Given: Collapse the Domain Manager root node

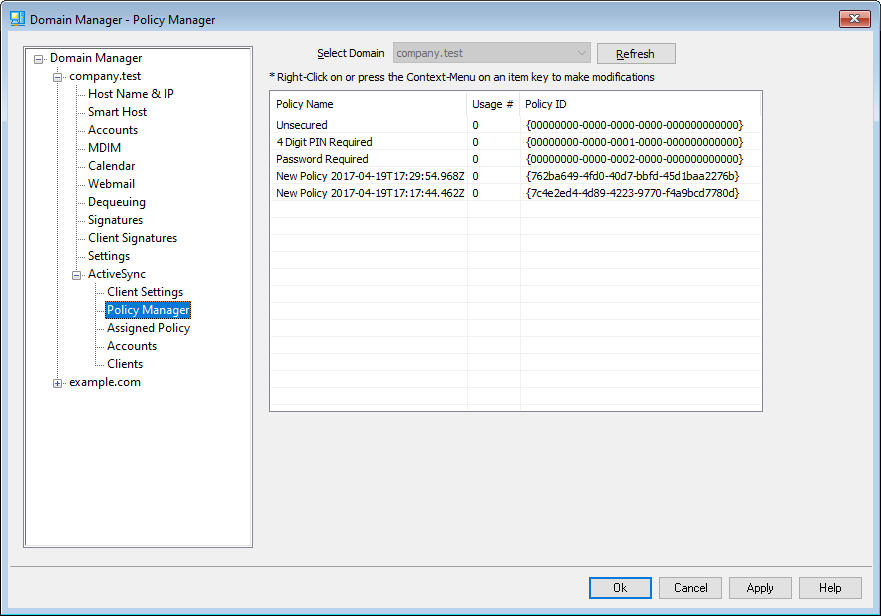Looking at the screenshot, I should [39, 59].
